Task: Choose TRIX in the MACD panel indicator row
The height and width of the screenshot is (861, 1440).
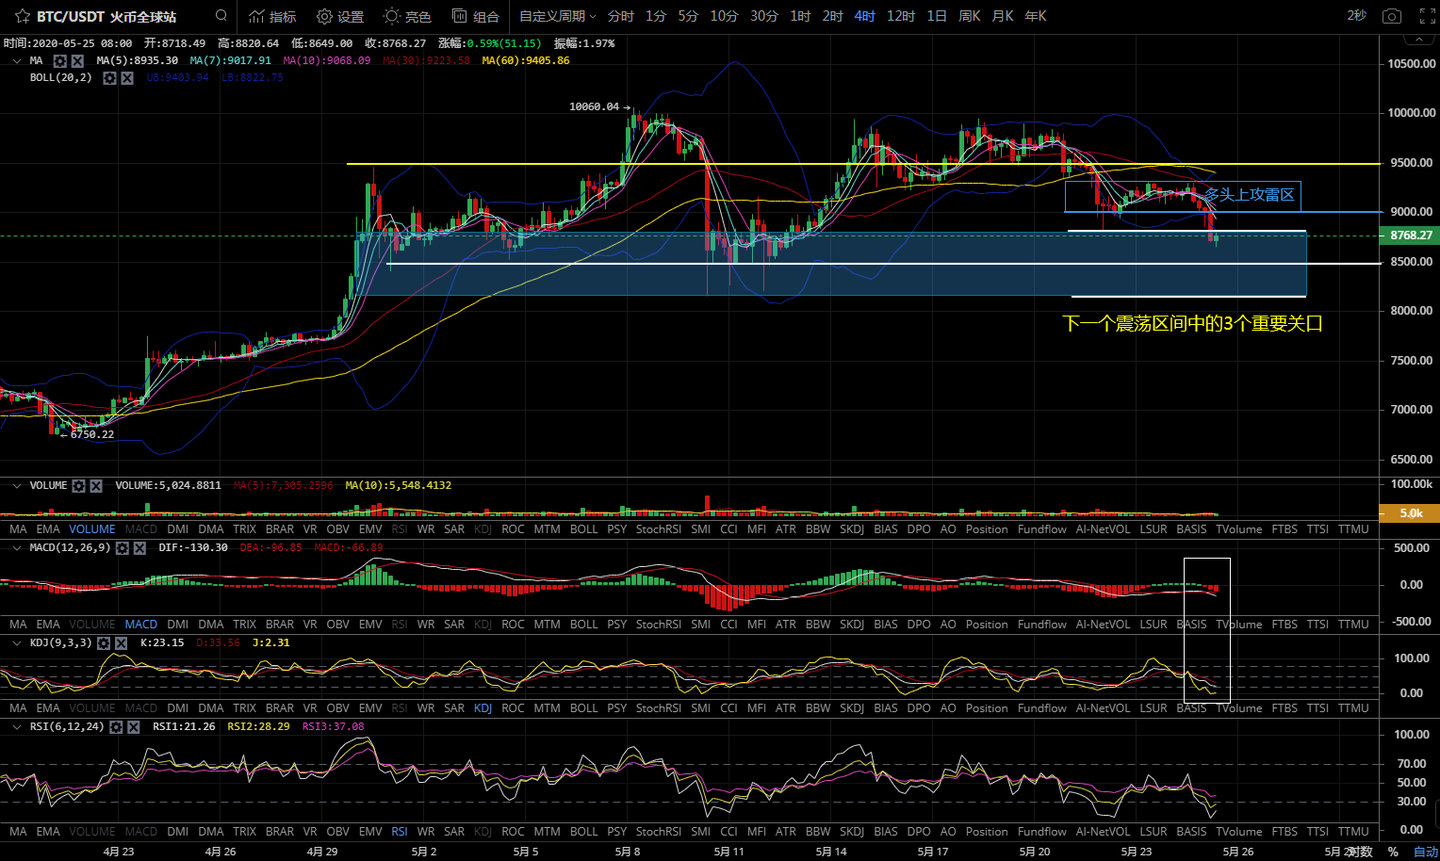Action: [245, 624]
